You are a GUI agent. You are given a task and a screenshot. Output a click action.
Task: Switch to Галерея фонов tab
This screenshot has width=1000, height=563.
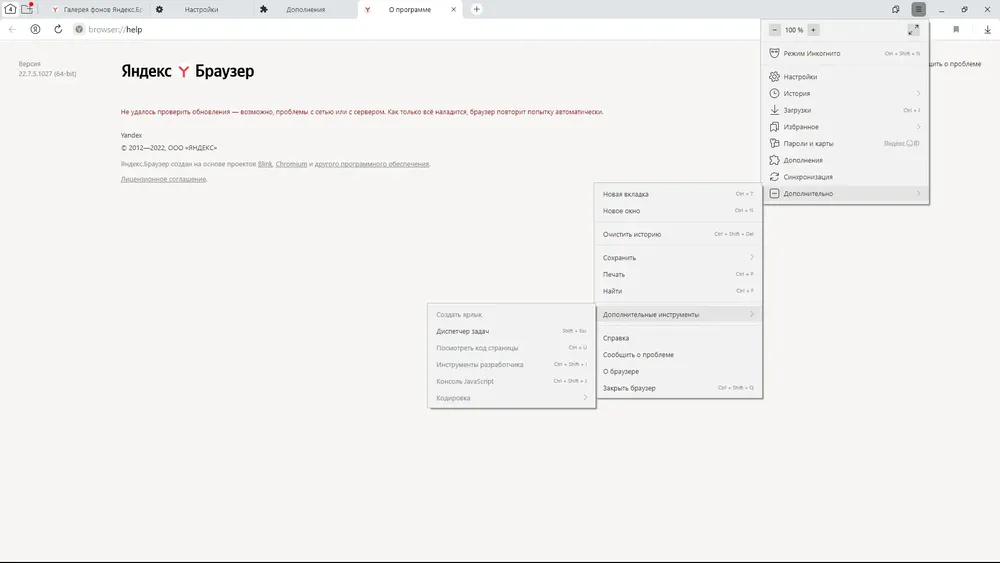pos(96,10)
